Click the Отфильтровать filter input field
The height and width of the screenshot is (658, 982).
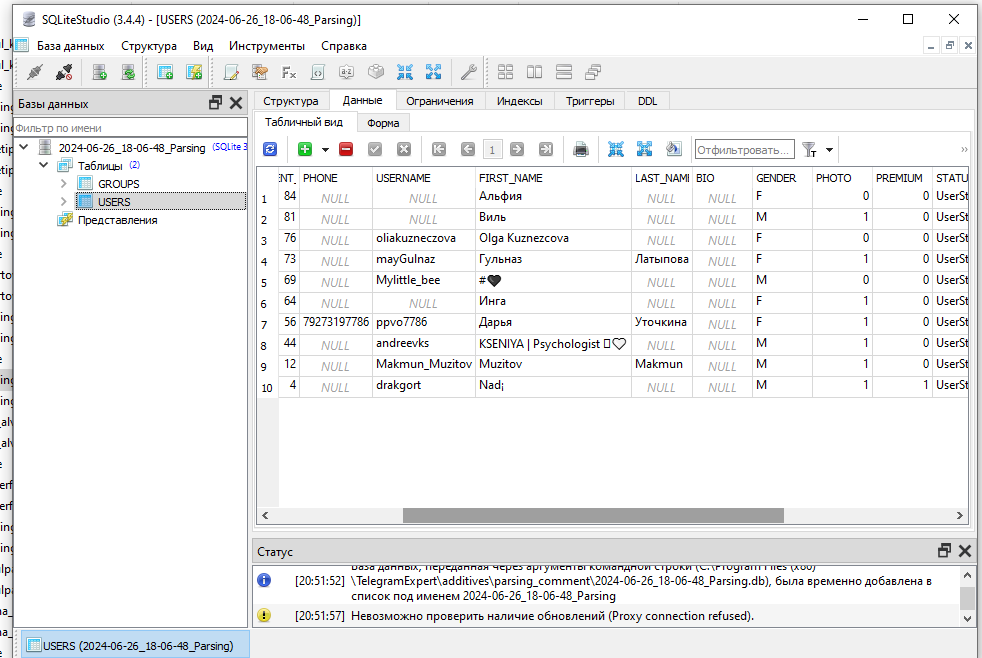point(744,149)
